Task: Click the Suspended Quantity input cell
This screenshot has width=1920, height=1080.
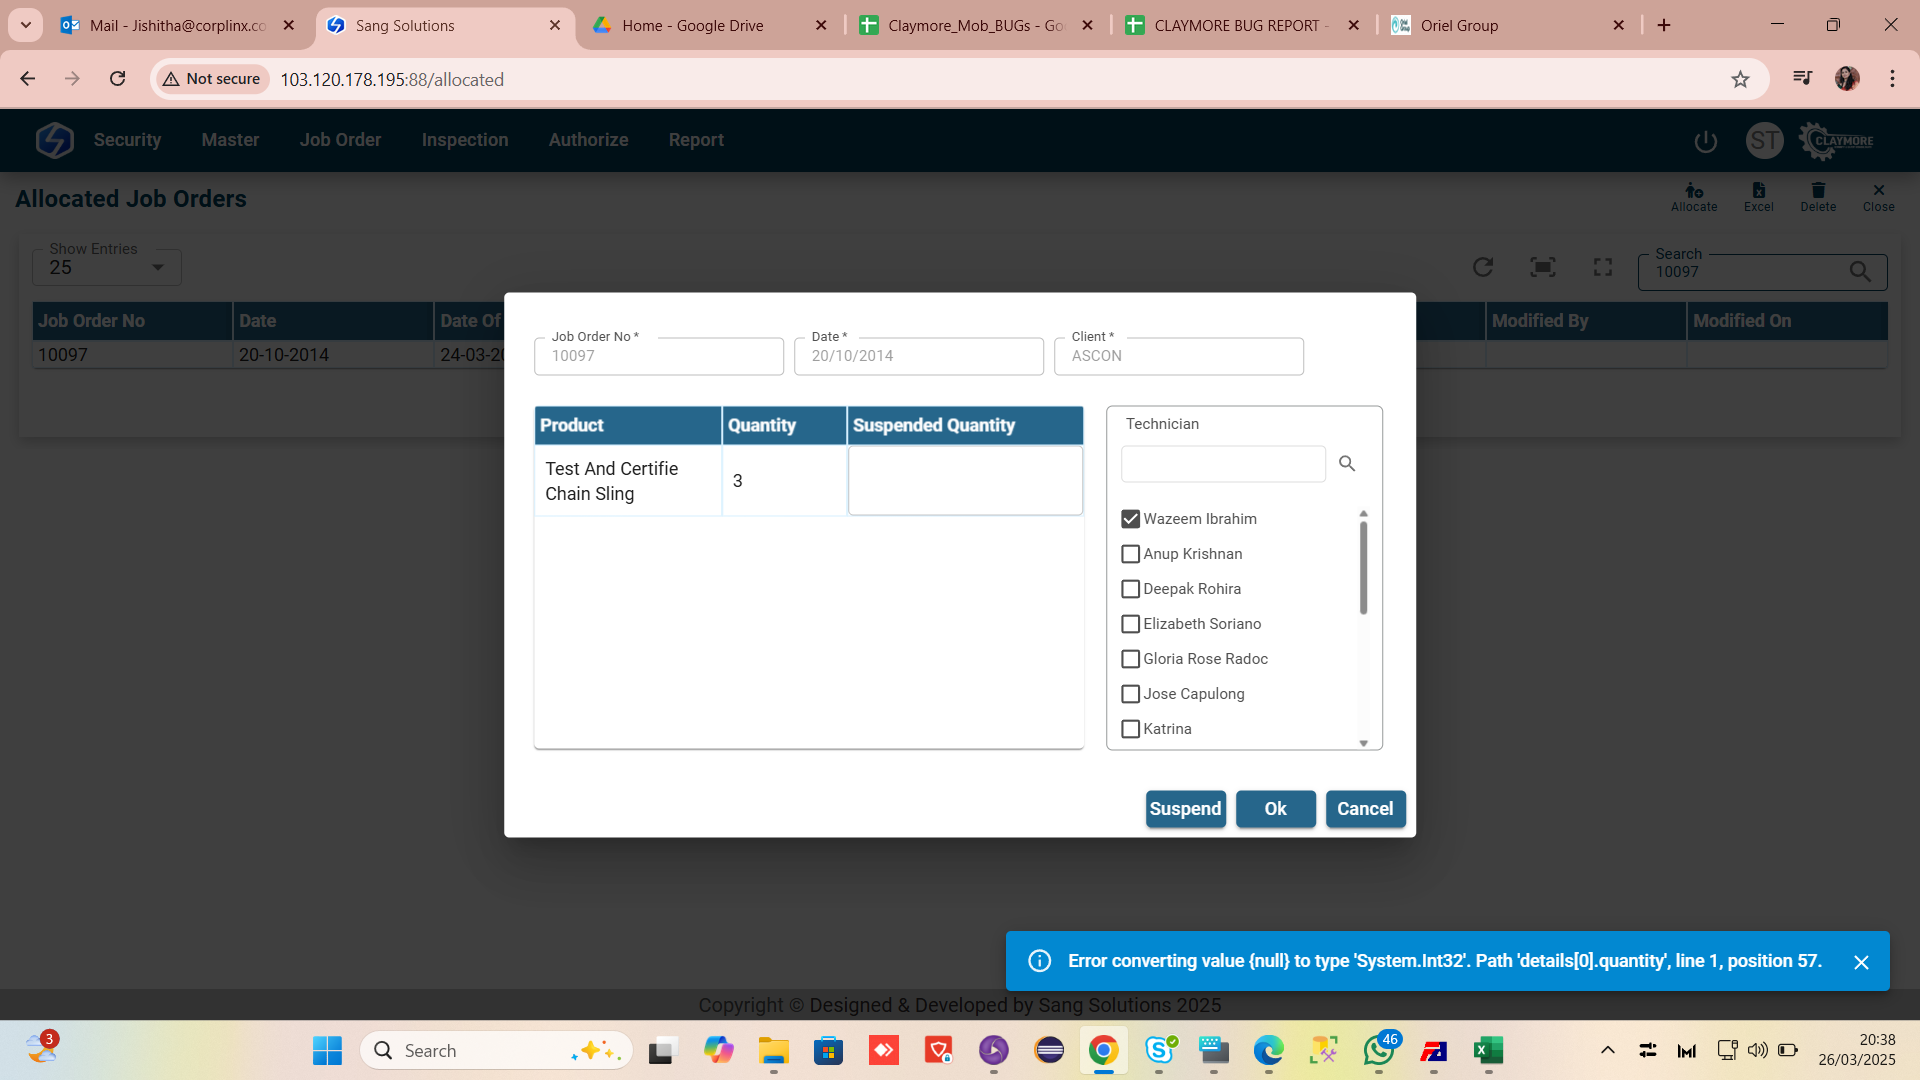Action: point(965,481)
